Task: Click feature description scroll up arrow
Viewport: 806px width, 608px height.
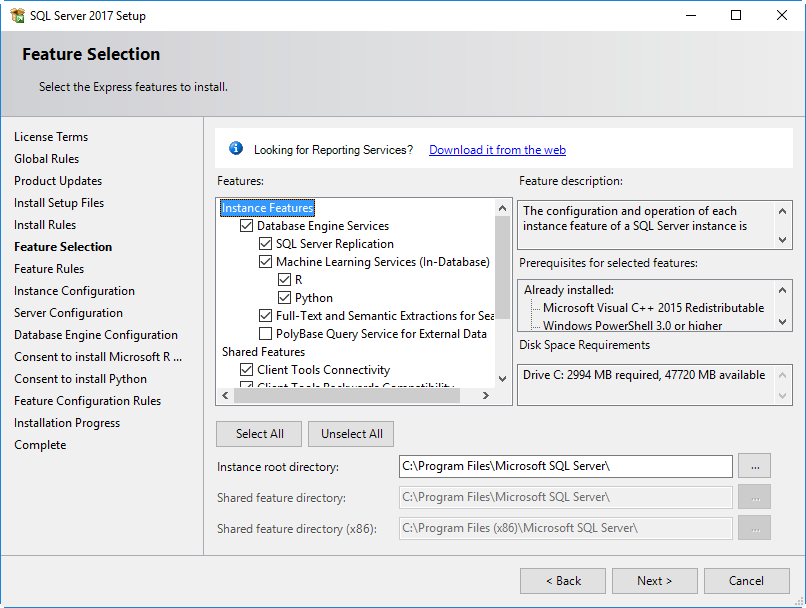Action: [x=782, y=211]
